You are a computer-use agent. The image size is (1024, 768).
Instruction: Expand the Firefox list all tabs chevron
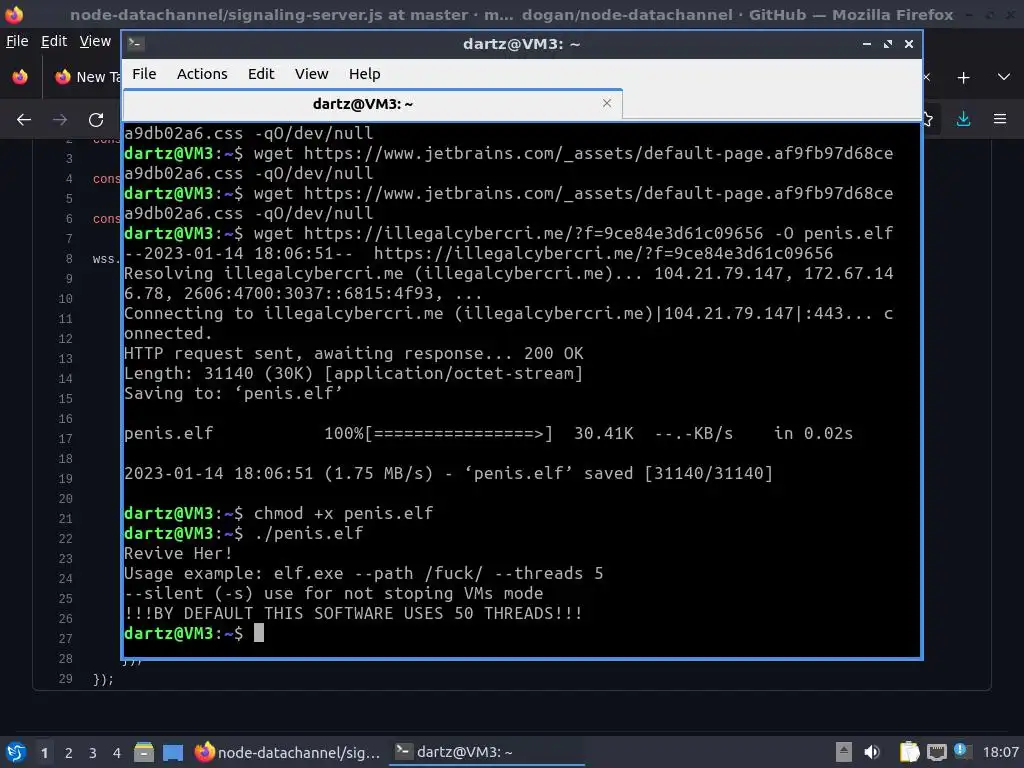coord(1004,77)
